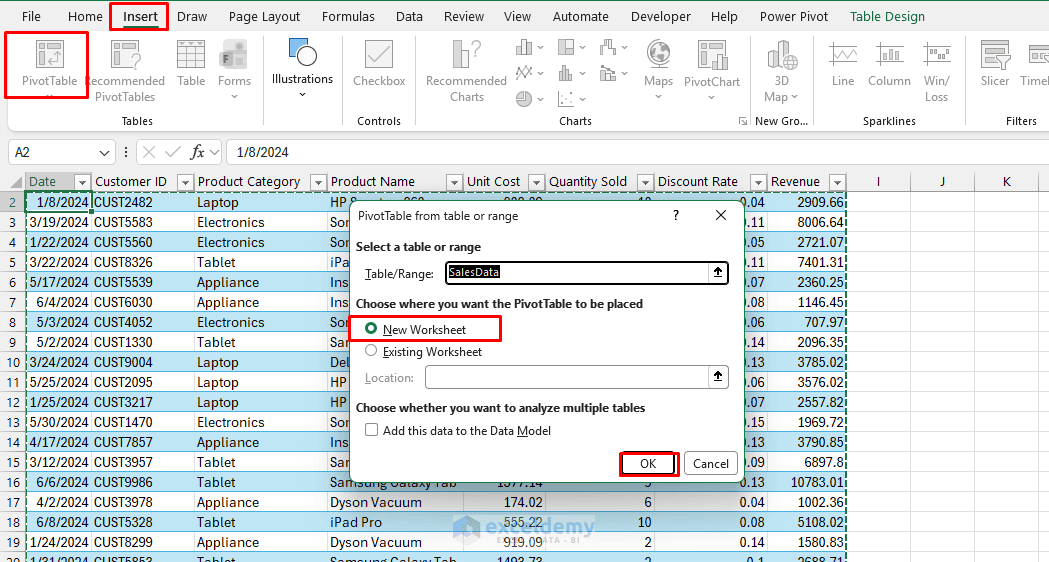Click the formula bar showing 1/8/2024
This screenshot has height=562, width=1049.
click(638, 153)
